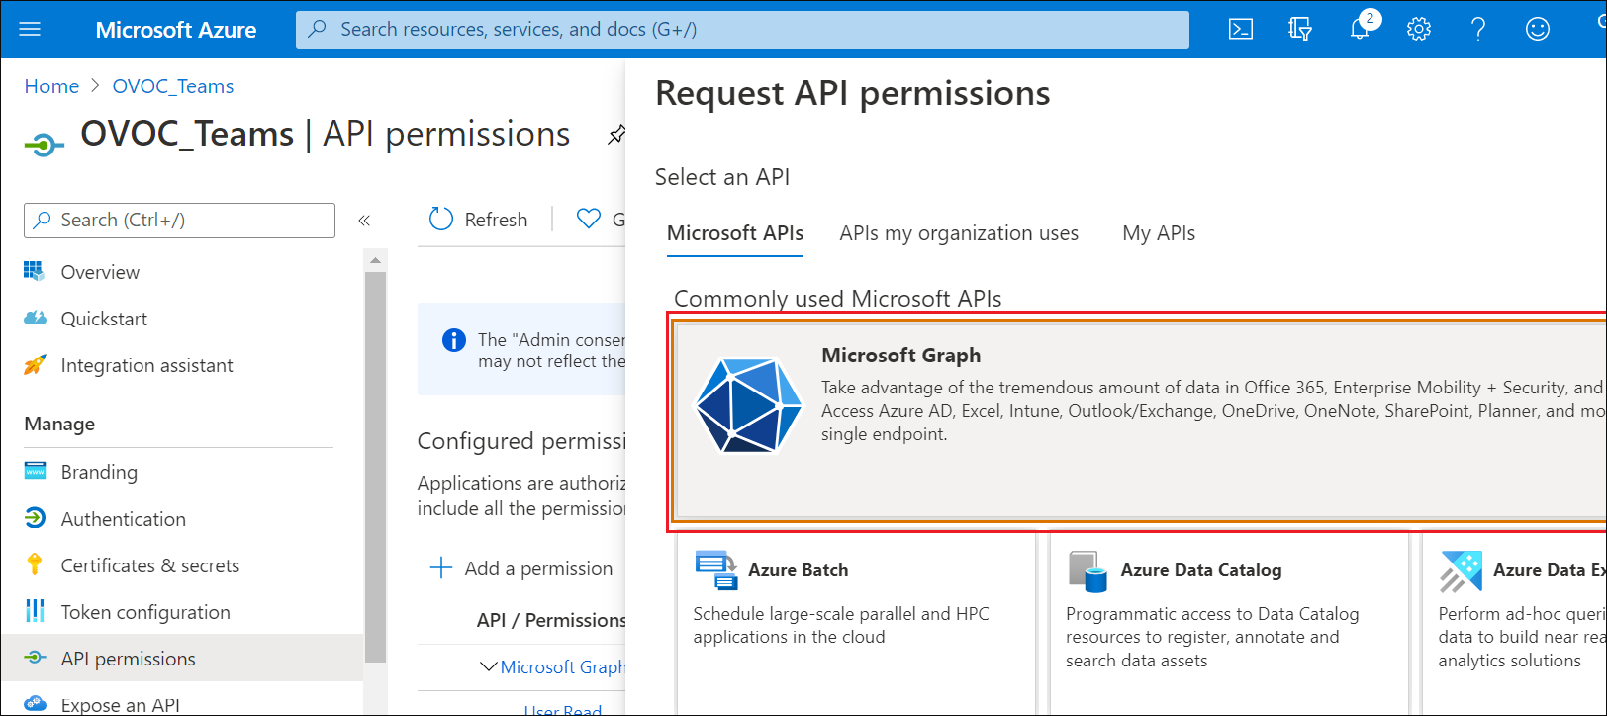Click the Refresh button
The width and height of the screenshot is (1607, 716).
(x=478, y=220)
